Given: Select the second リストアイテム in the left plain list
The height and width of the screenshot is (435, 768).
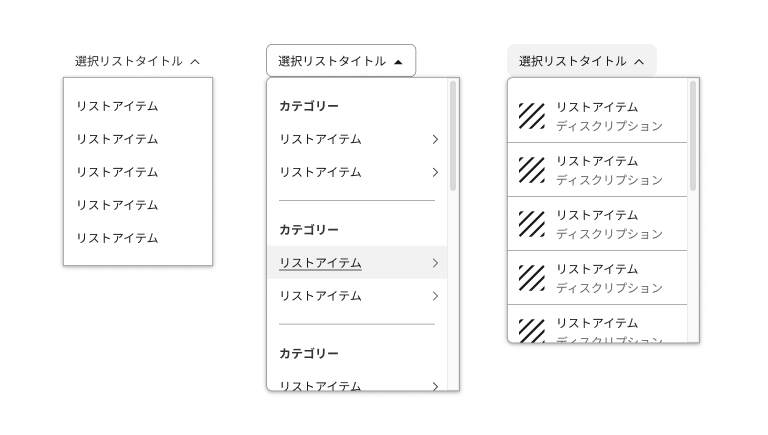Looking at the screenshot, I should 117,139.
